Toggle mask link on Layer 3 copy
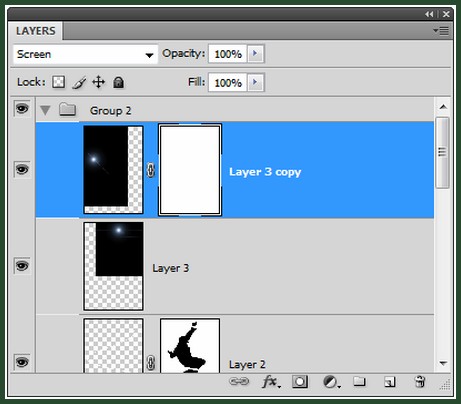This screenshot has width=461, height=404. pyautogui.click(x=151, y=170)
